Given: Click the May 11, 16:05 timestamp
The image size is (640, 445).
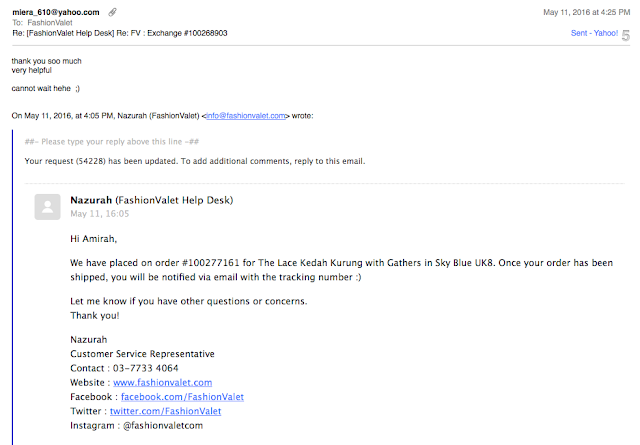Looking at the screenshot, I should (100, 214).
